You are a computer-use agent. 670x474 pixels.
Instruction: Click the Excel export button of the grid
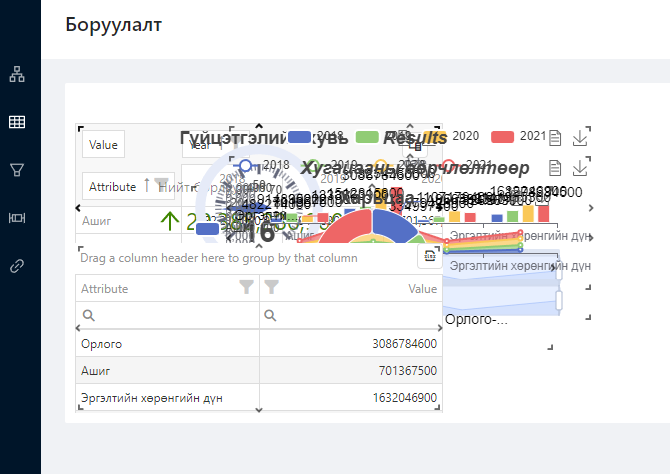(x=429, y=256)
